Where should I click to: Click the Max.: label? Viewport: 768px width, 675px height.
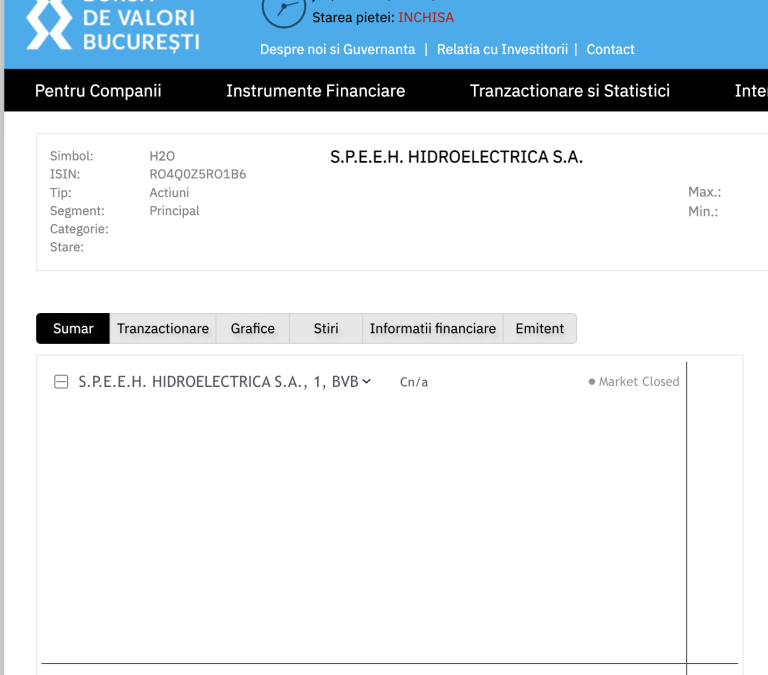(704, 192)
